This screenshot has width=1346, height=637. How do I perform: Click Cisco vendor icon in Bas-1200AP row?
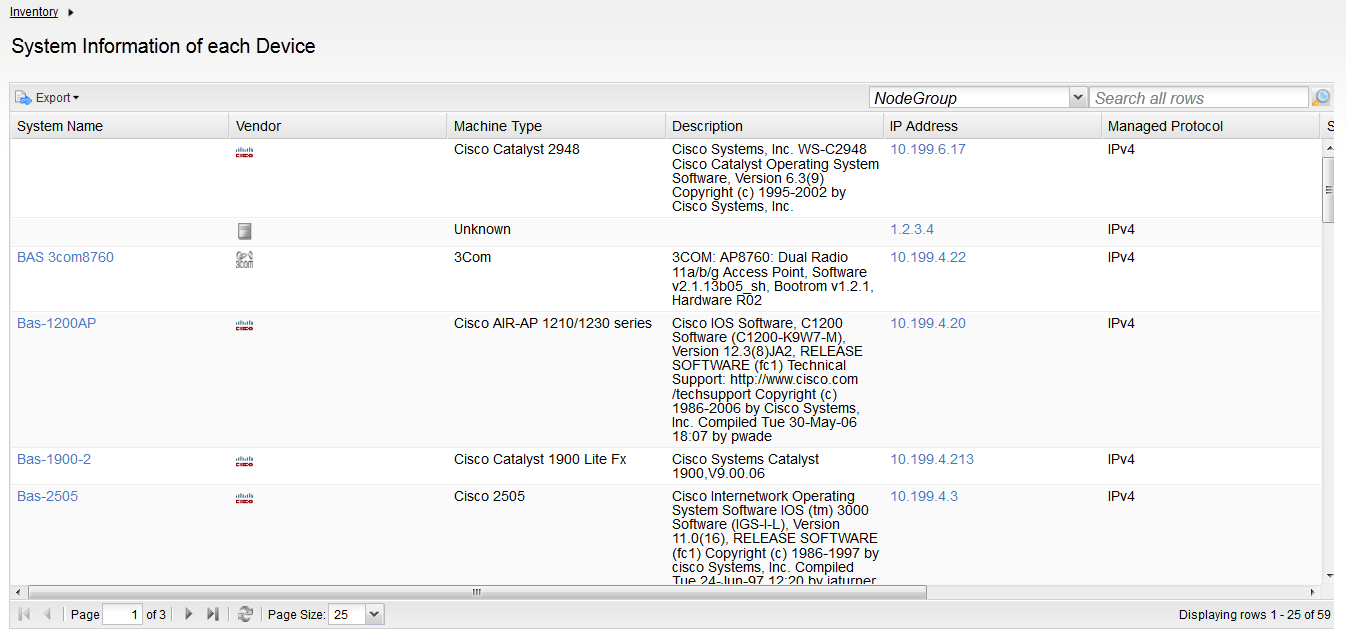point(245,325)
